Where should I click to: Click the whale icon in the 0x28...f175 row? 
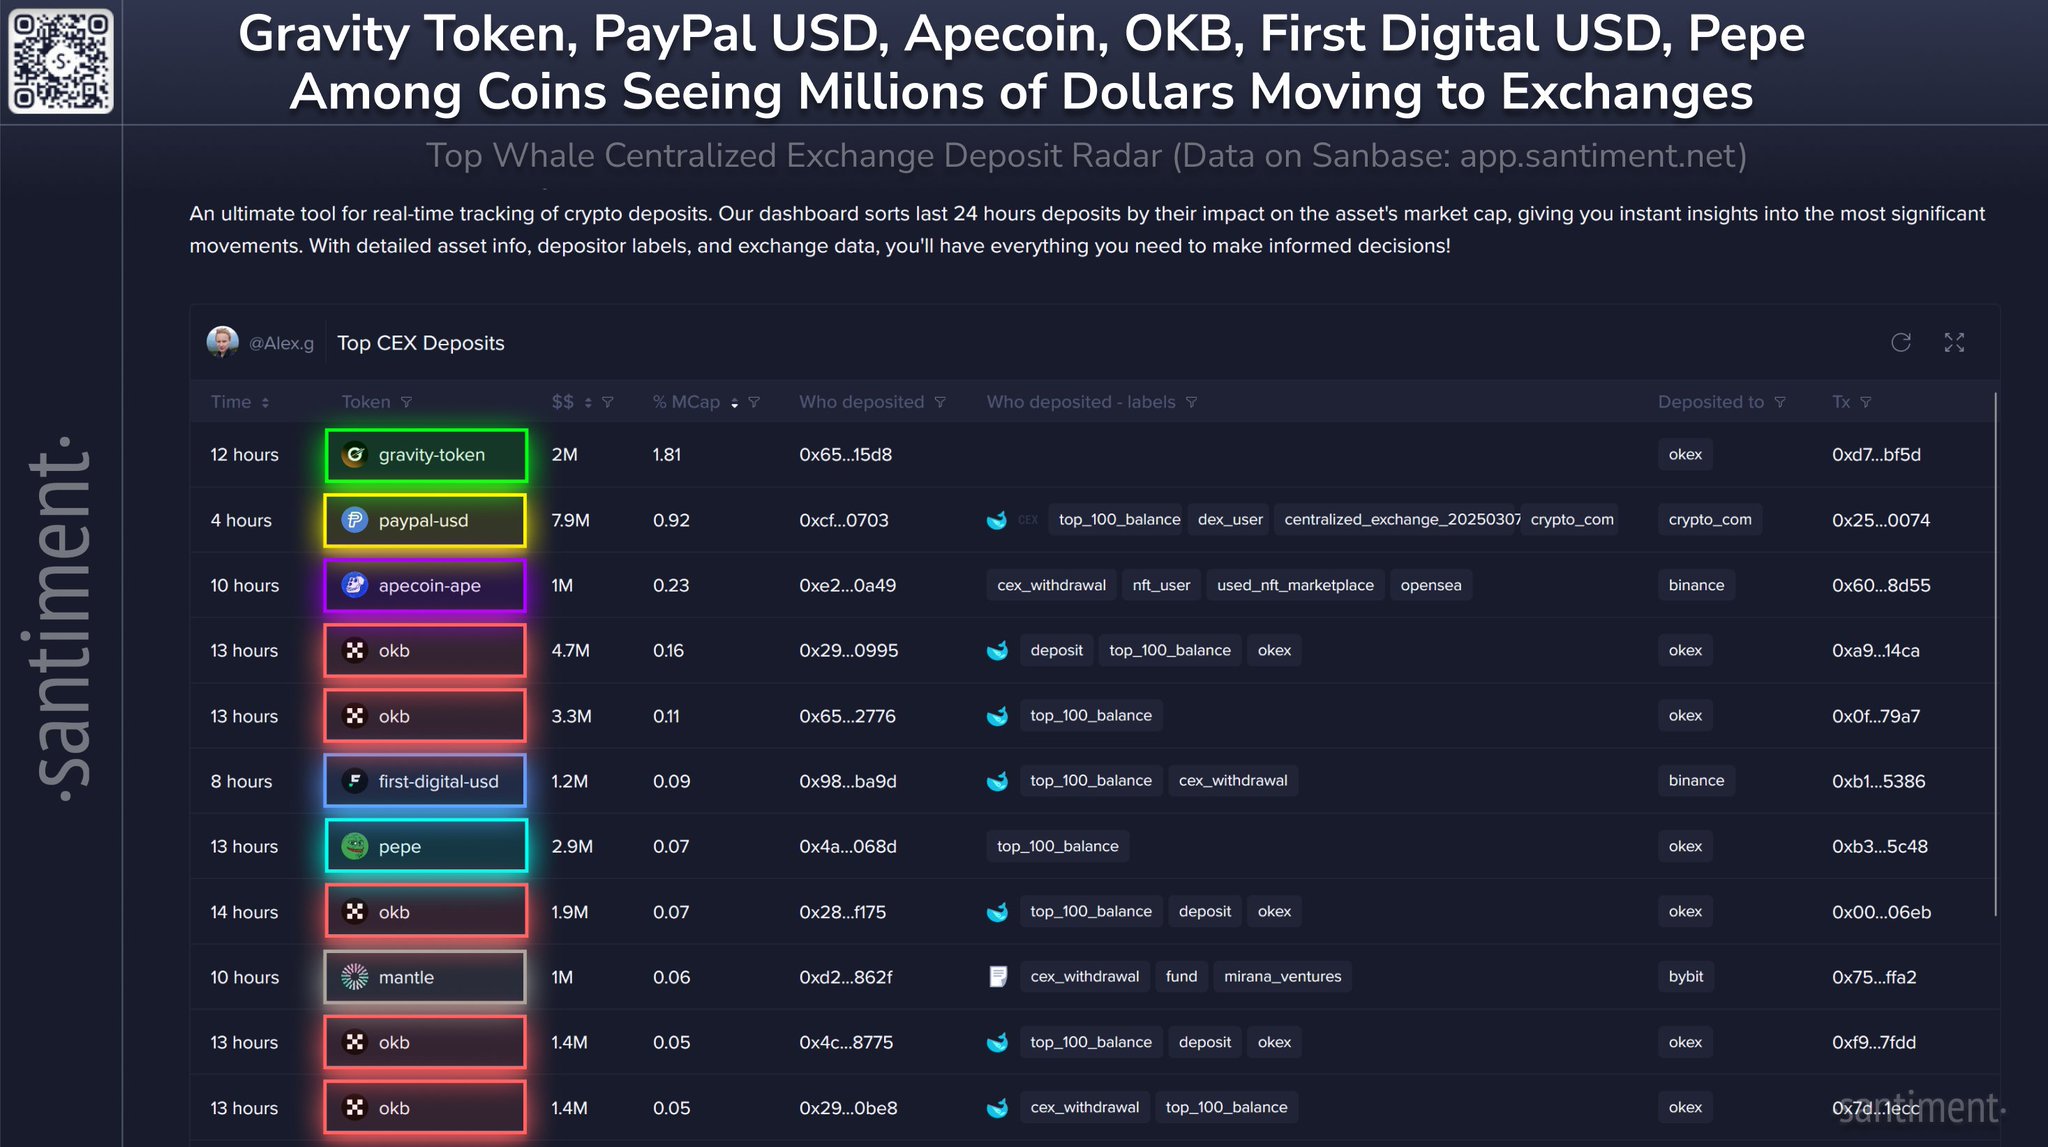(x=997, y=912)
